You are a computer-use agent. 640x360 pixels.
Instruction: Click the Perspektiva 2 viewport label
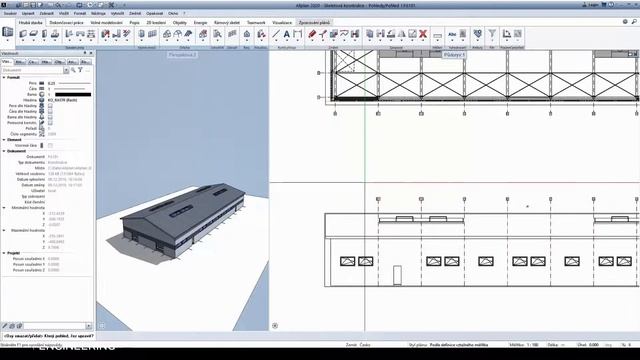182,55
